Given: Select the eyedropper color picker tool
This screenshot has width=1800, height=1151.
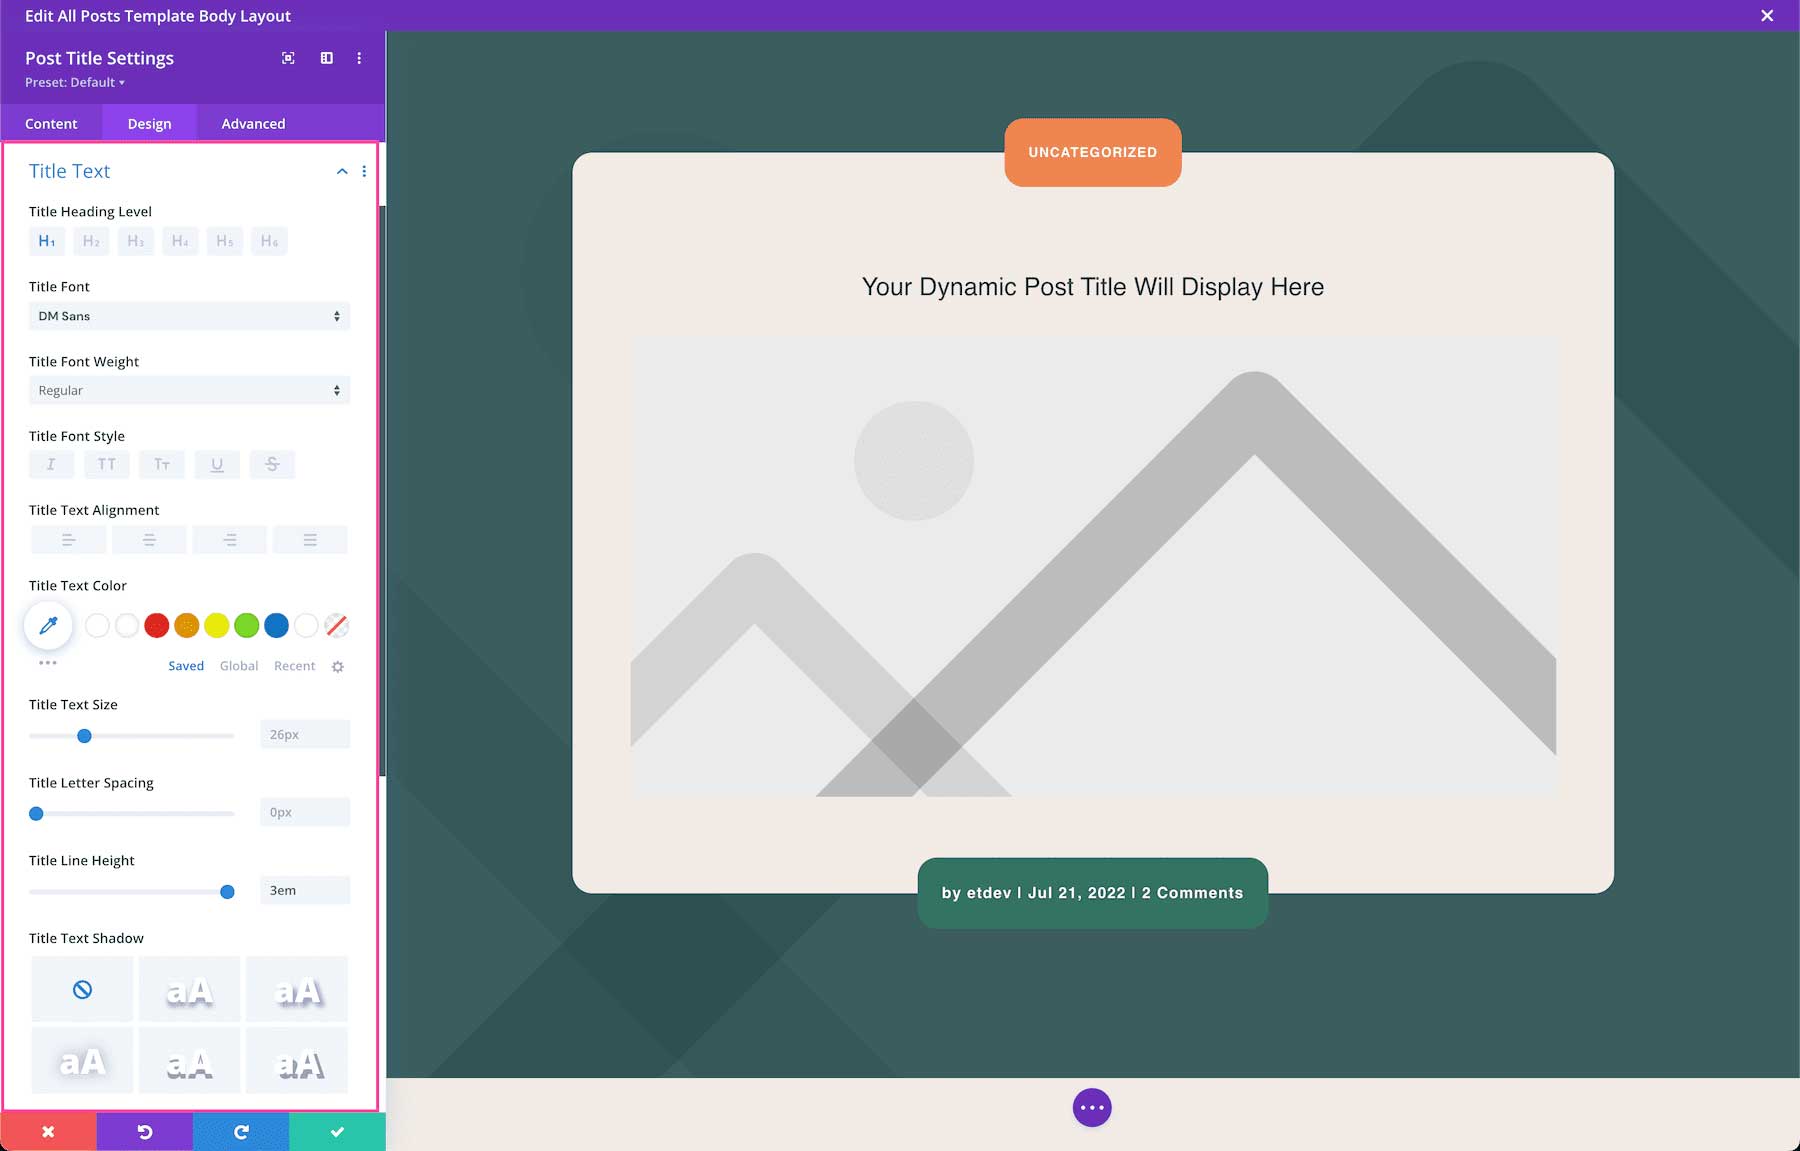Looking at the screenshot, I should tap(47, 625).
